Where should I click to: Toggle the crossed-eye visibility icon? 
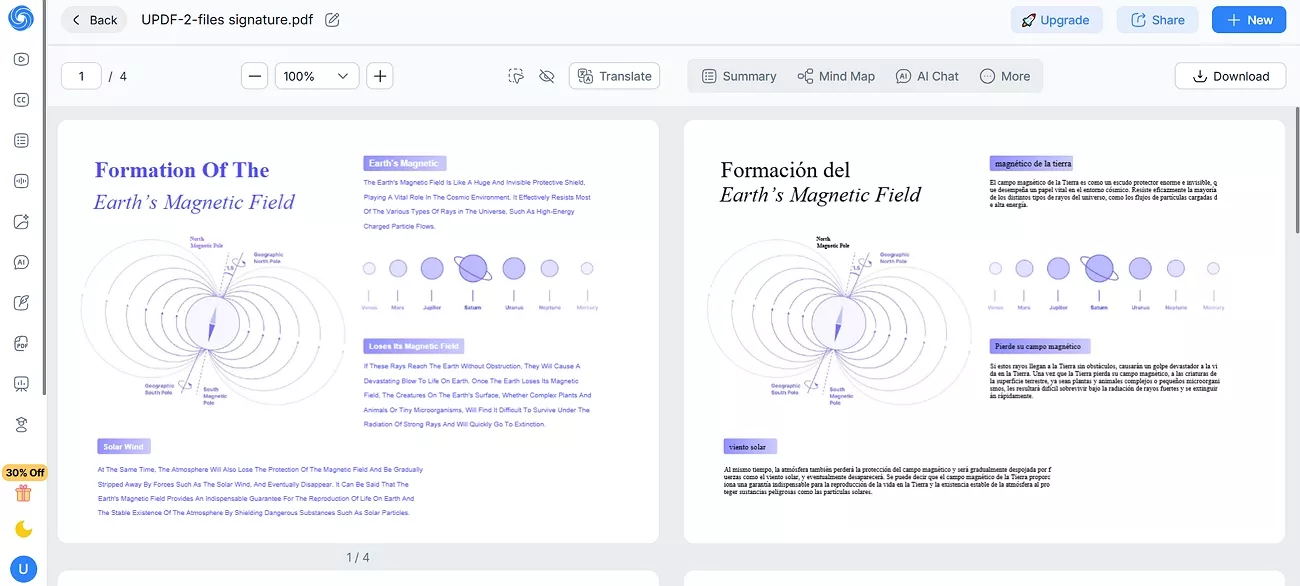(x=546, y=76)
